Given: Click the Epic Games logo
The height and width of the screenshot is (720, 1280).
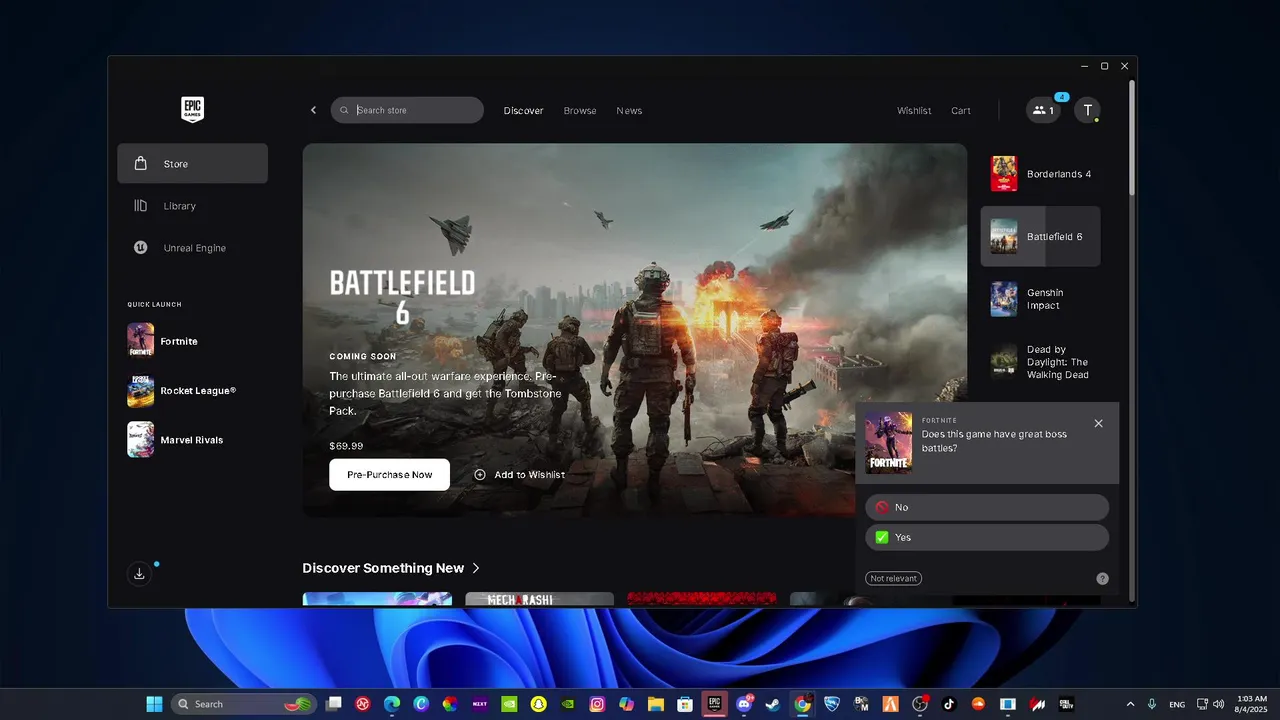Looking at the screenshot, I should 192,110.
